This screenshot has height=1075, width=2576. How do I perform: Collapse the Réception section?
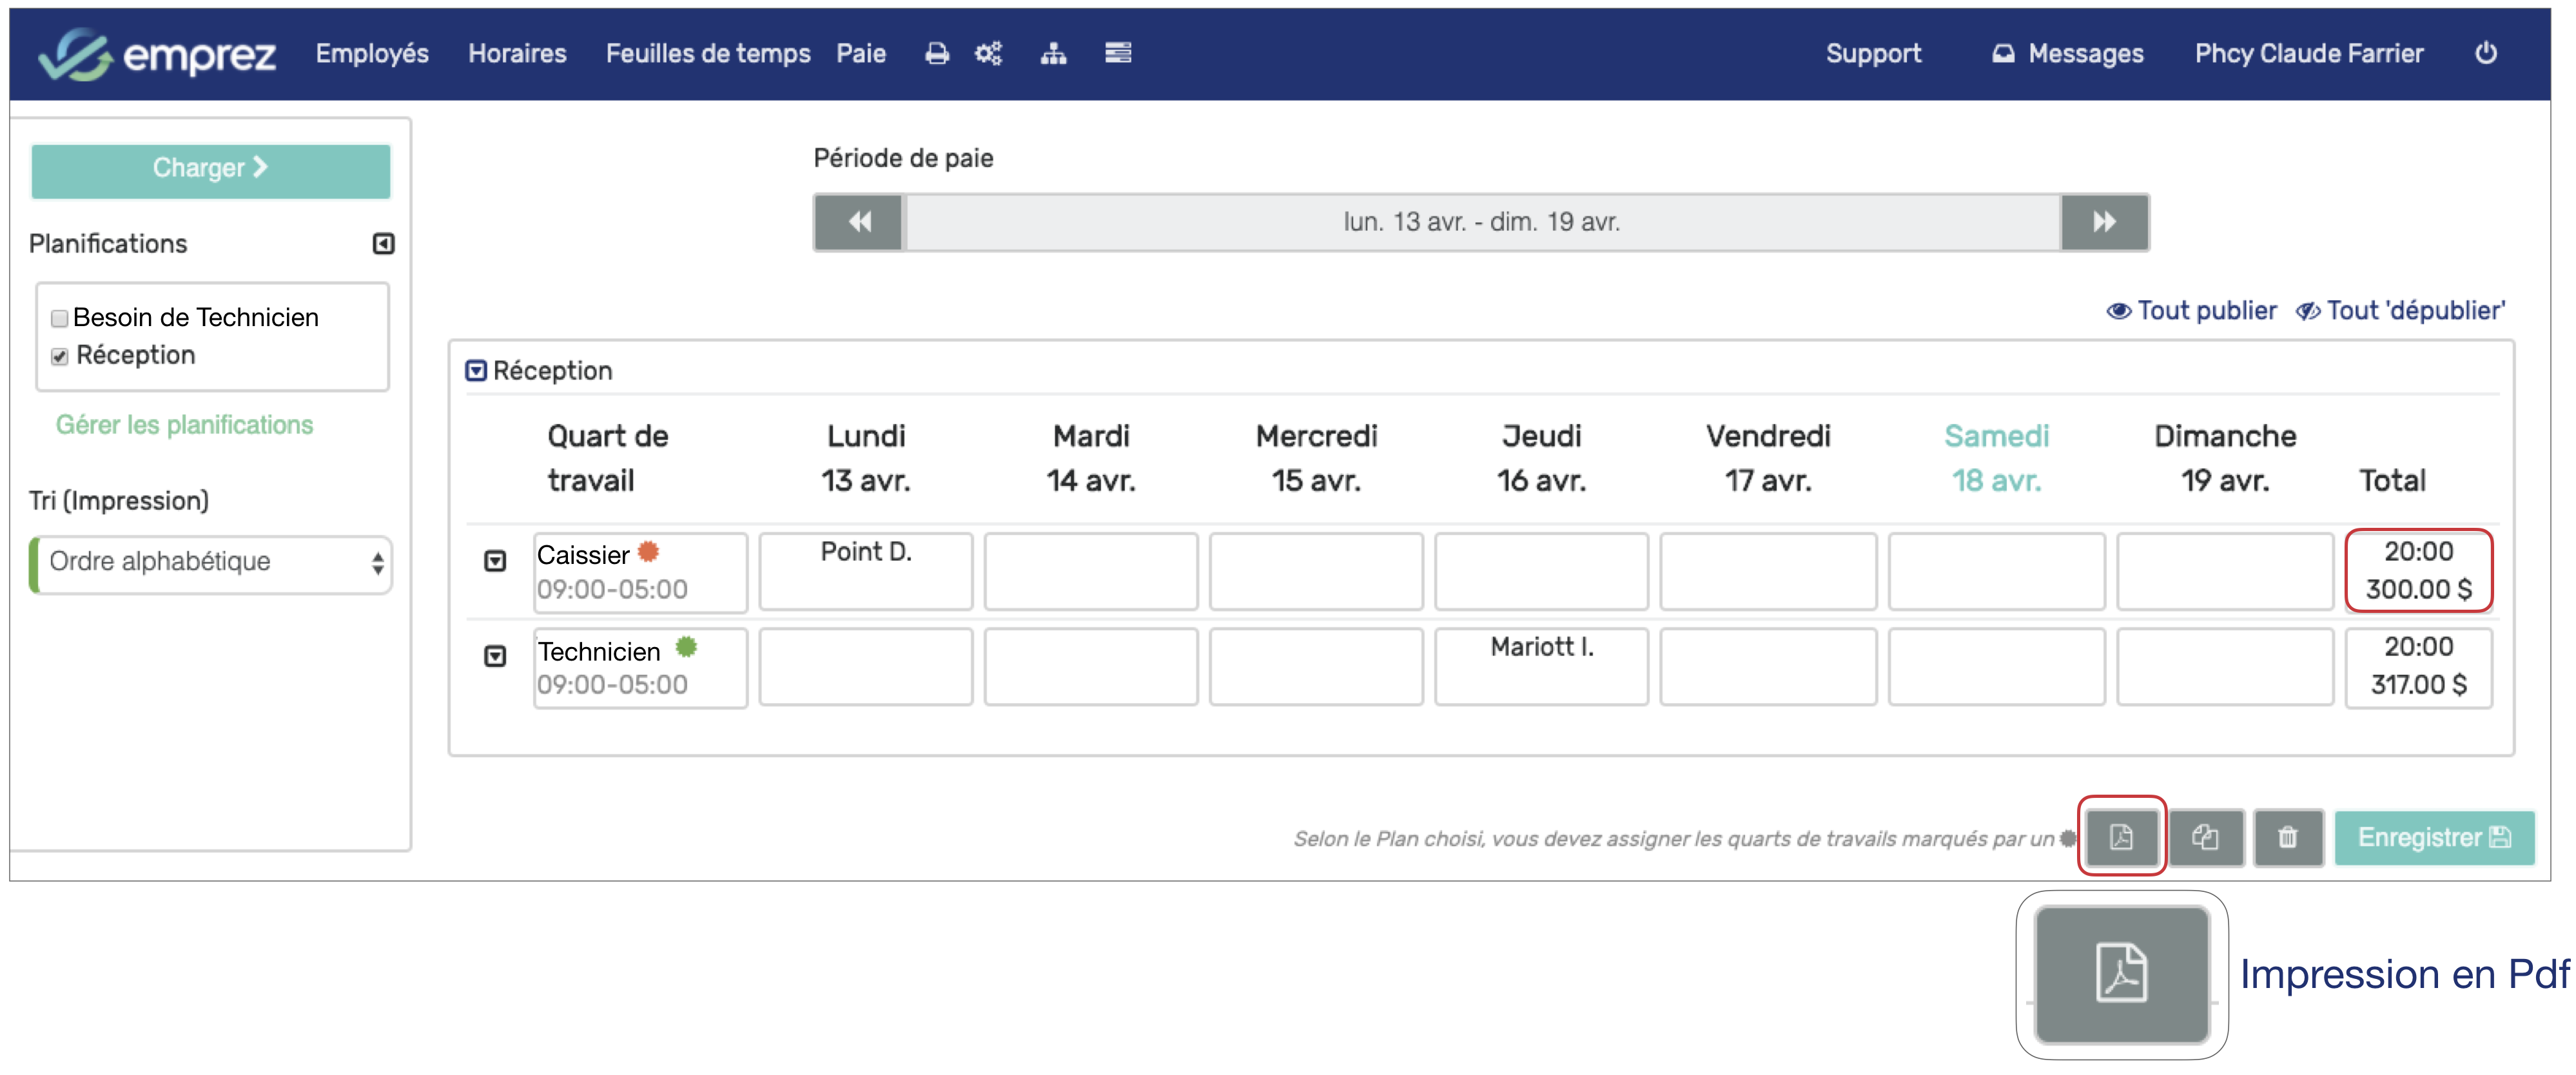pos(476,371)
